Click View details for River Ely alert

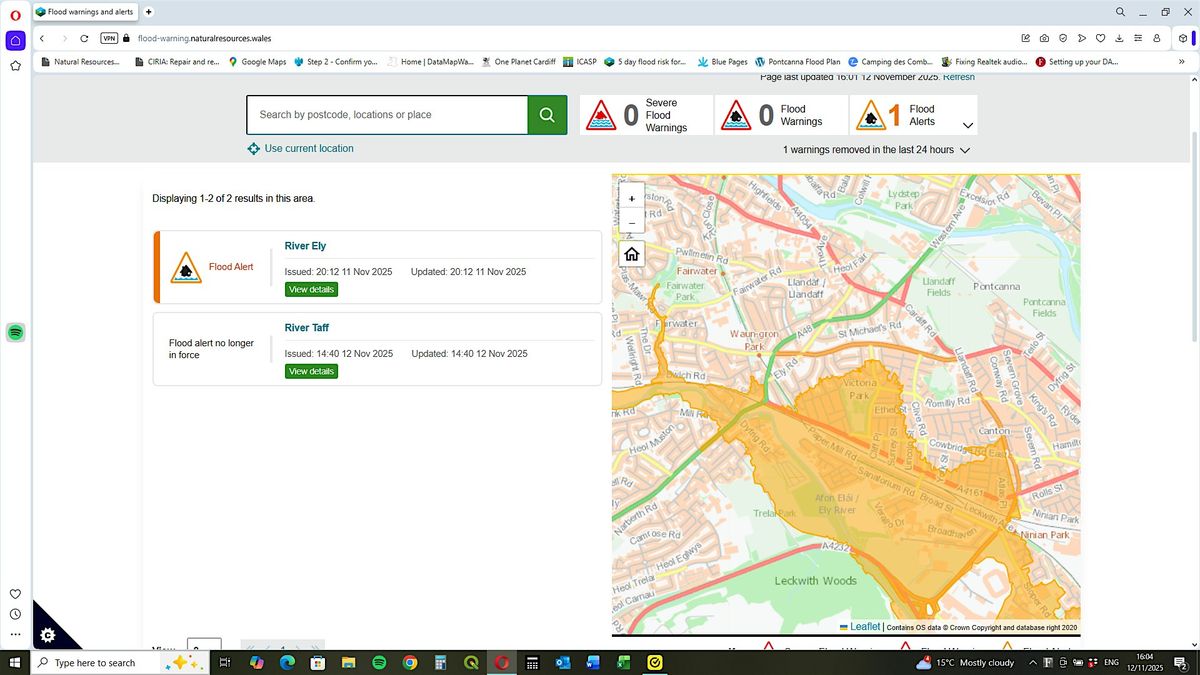(311, 289)
